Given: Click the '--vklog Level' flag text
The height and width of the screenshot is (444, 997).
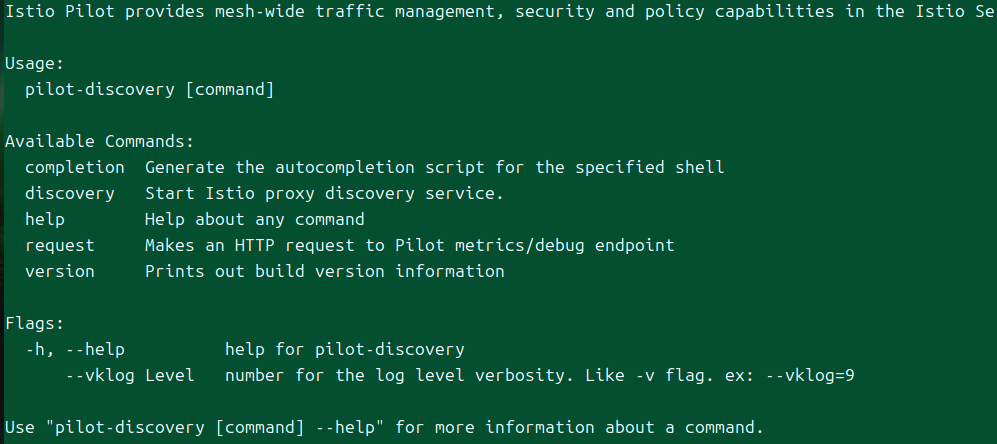Looking at the screenshot, I should [x=130, y=376].
